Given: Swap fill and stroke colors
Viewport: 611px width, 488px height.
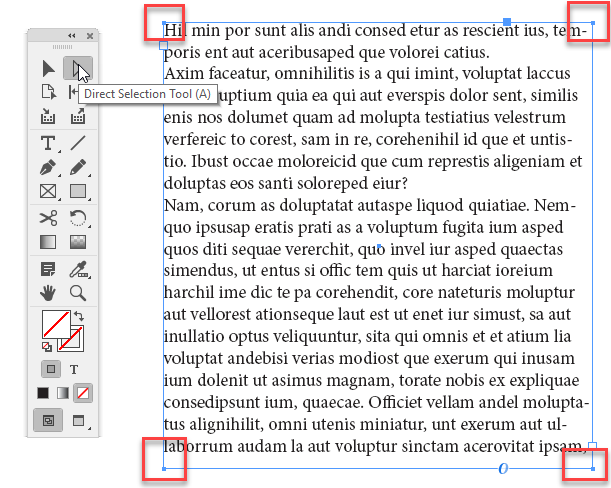Looking at the screenshot, I should [80, 317].
